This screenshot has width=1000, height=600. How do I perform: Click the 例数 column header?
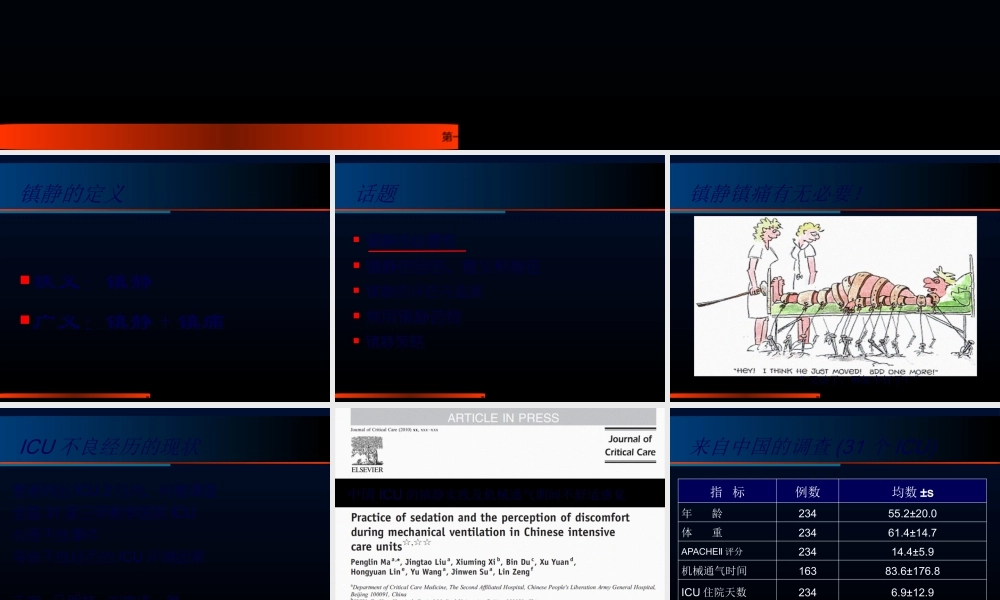tap(807, 491)
